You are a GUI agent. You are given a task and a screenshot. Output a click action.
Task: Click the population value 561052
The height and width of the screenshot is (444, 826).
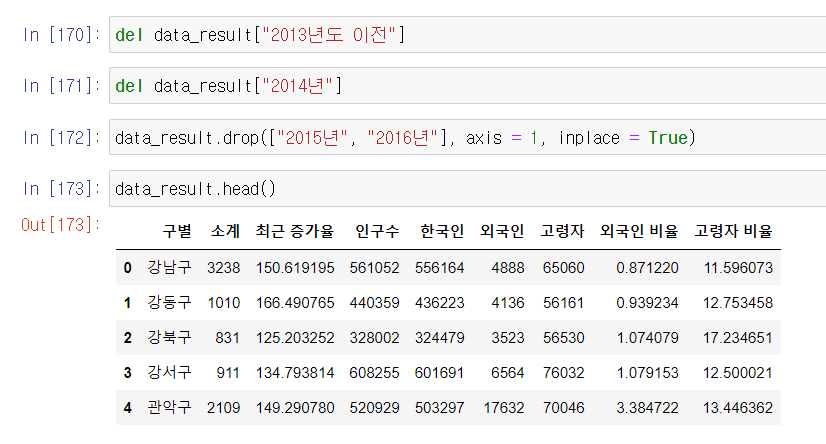tap(375, 268)
